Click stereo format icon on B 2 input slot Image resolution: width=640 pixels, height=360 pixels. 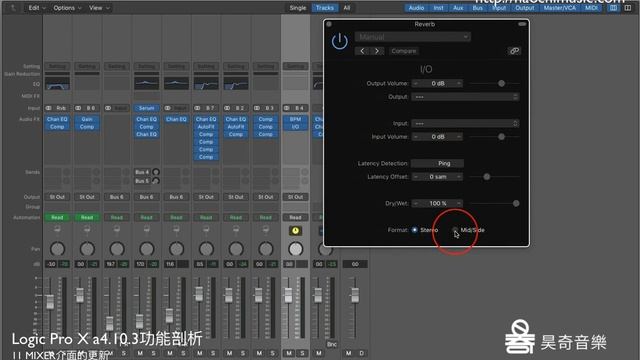pos(227,108)
